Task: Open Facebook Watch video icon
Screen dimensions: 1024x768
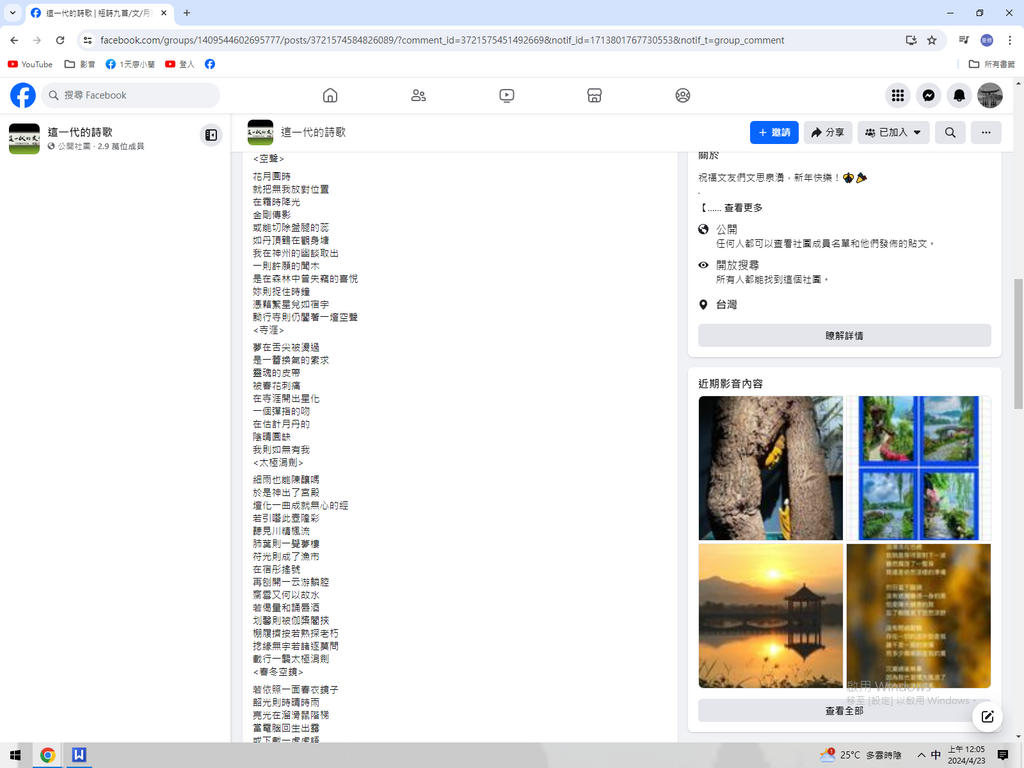Action: point(506,95)
